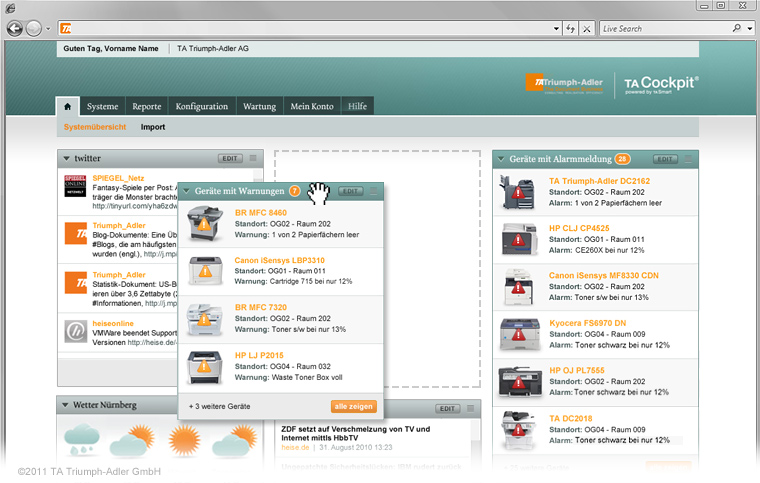The height and width of the screenshot is (483, 760).
Task: Click the heiseonline avatar icon
Action: coord(76,332)
